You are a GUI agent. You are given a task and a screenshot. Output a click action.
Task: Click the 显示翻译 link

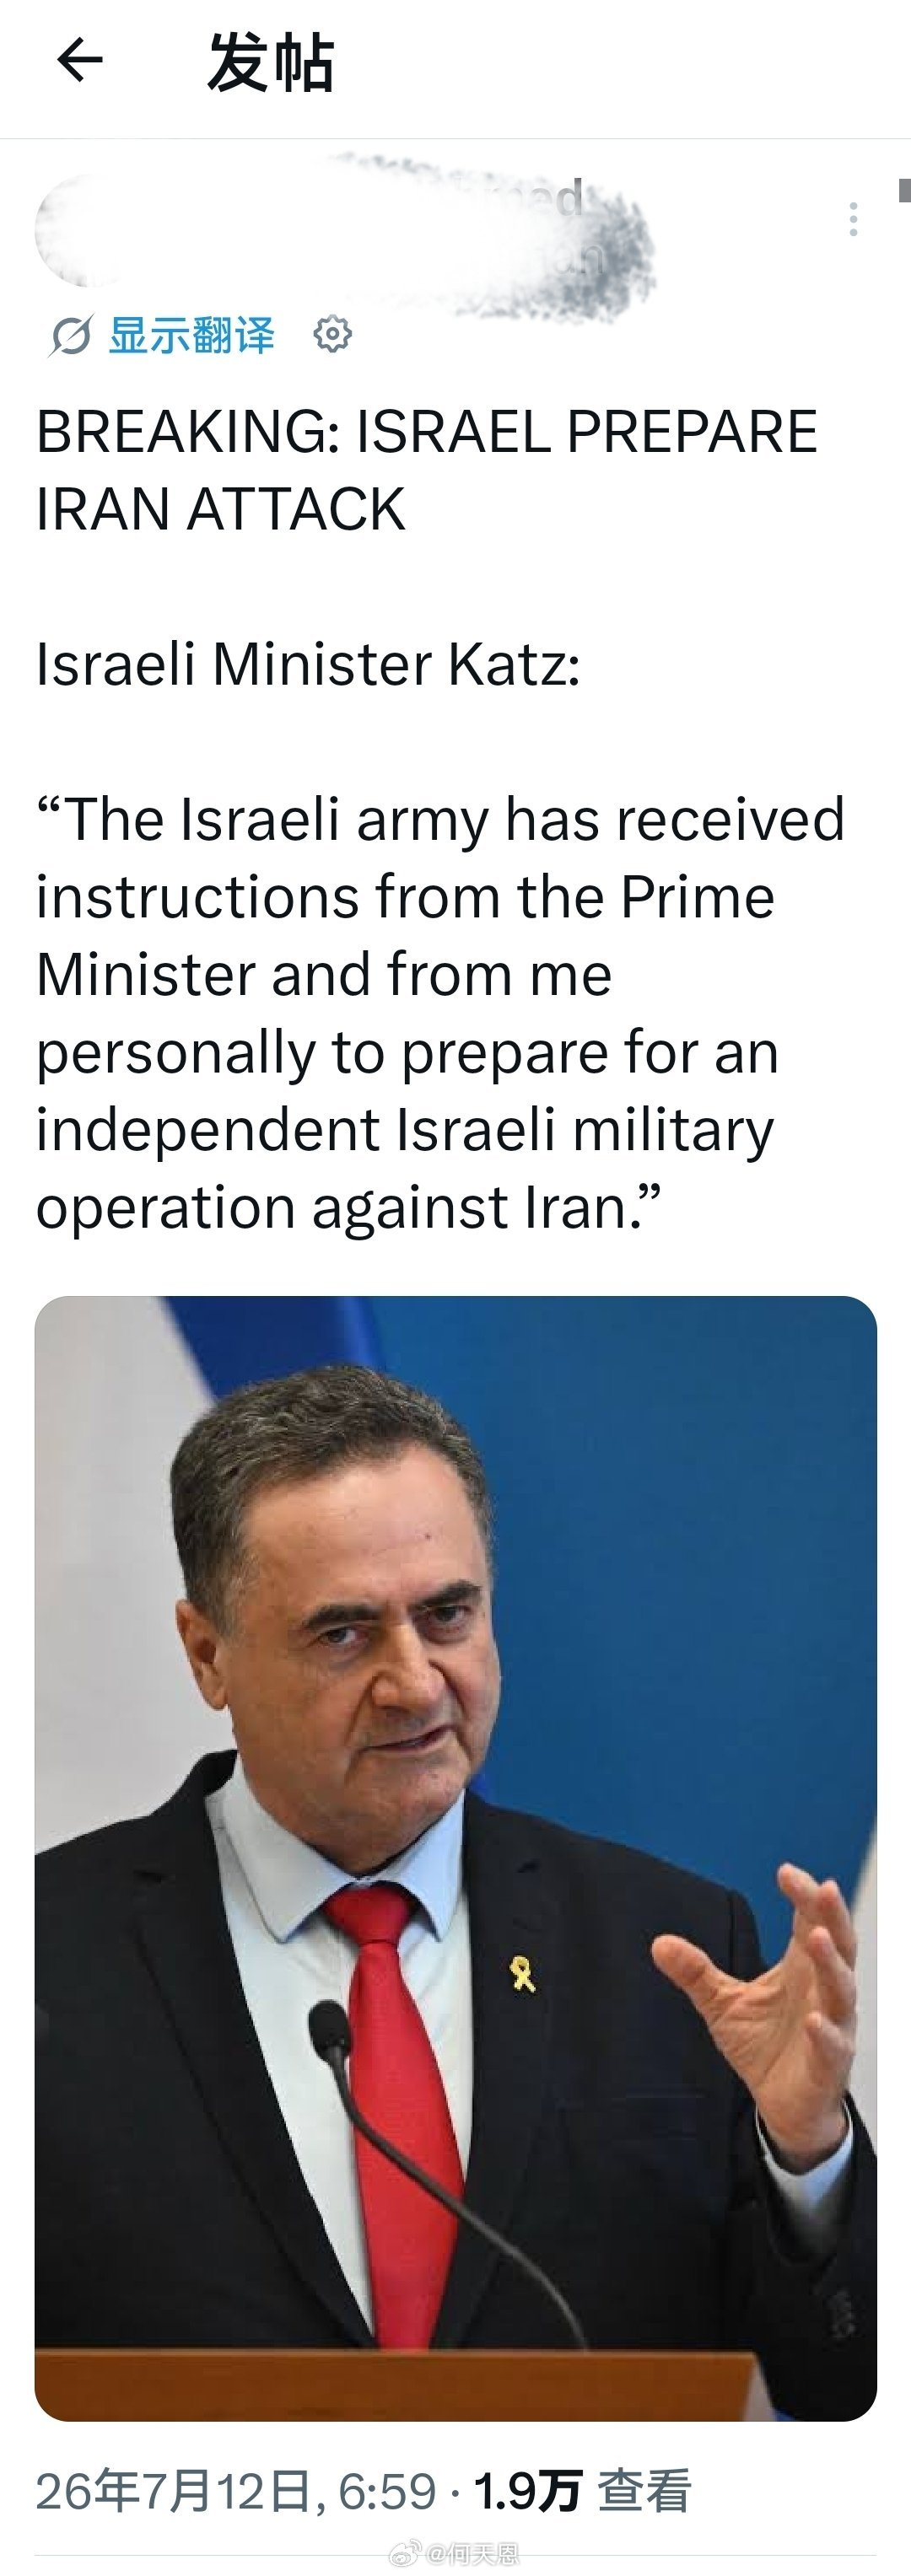tap(191, 335)
